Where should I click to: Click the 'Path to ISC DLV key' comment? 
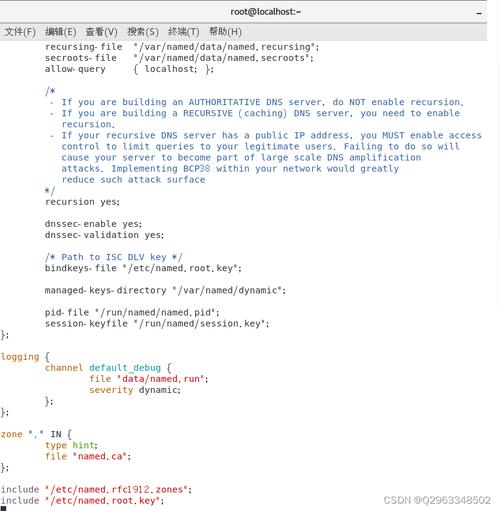[x=114, y=257]
